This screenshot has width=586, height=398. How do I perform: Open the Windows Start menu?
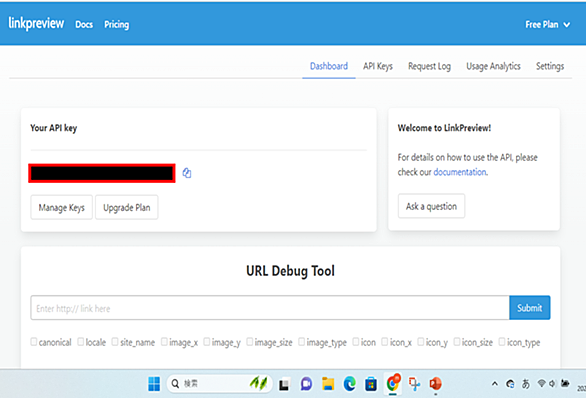[154, 383]
